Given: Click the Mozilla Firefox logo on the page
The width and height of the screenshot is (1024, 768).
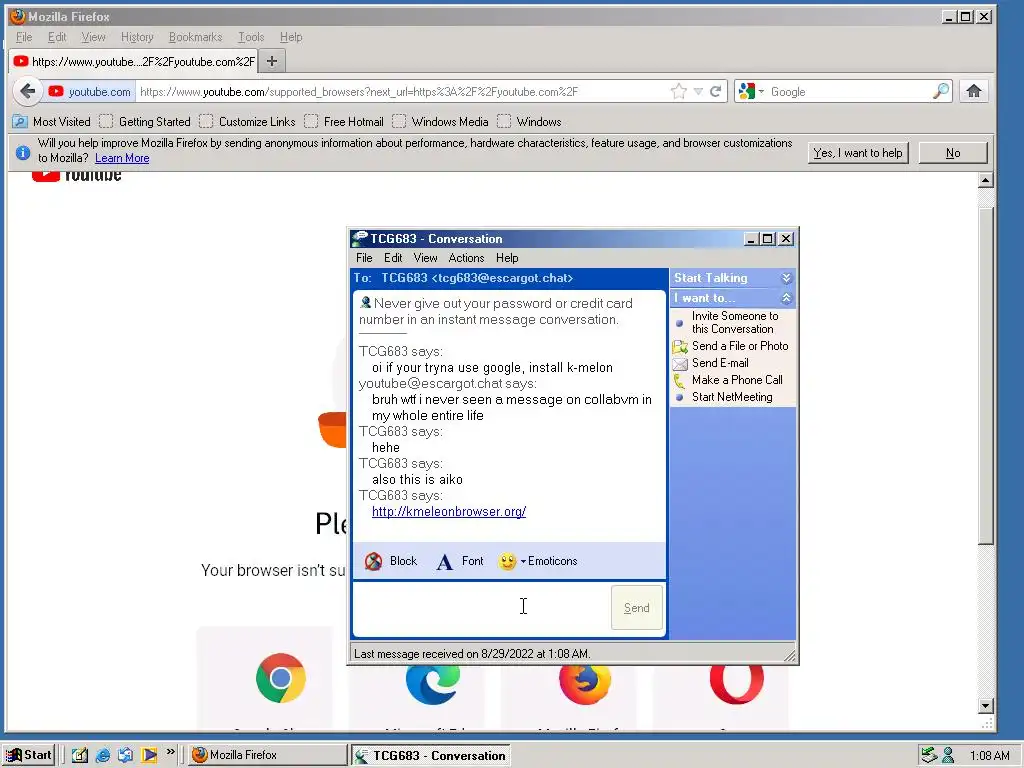Looking at the screenshot, I should tap(585, 683).
